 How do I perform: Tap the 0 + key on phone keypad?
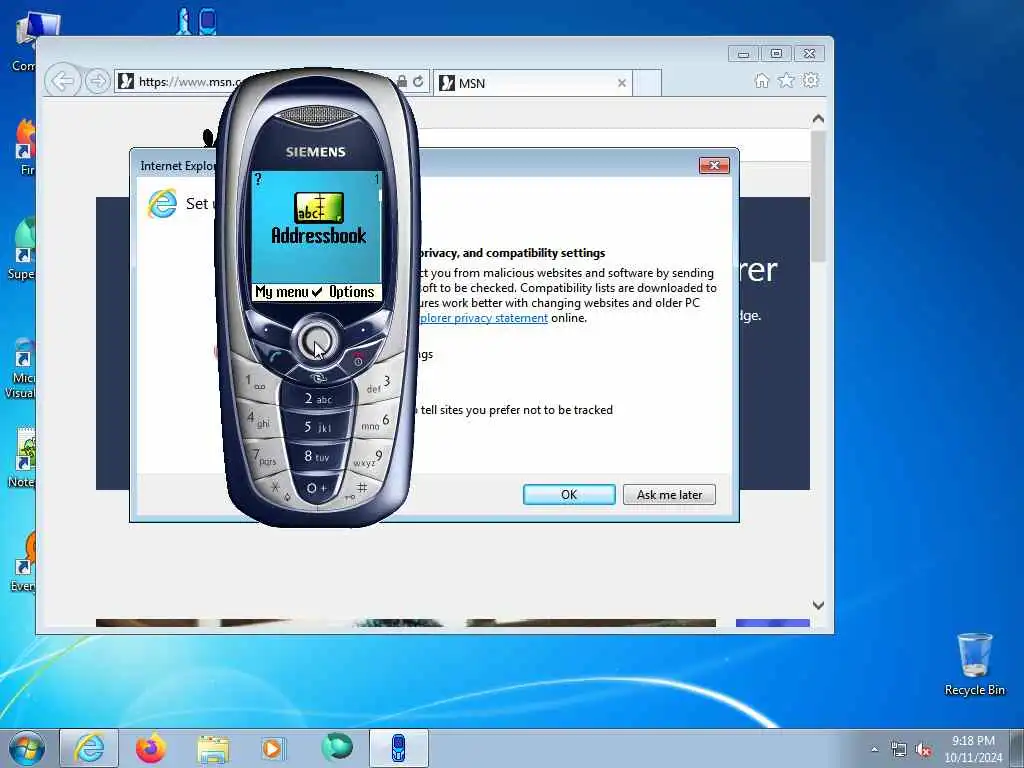tap(317, 488)
